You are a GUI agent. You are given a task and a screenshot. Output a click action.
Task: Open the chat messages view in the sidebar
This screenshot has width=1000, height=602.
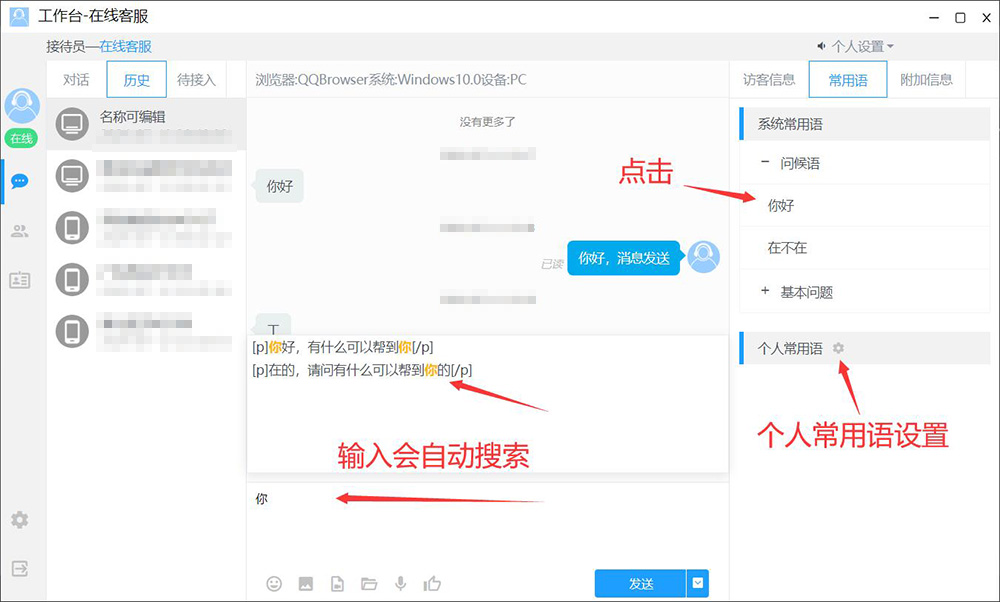(20, 181)
